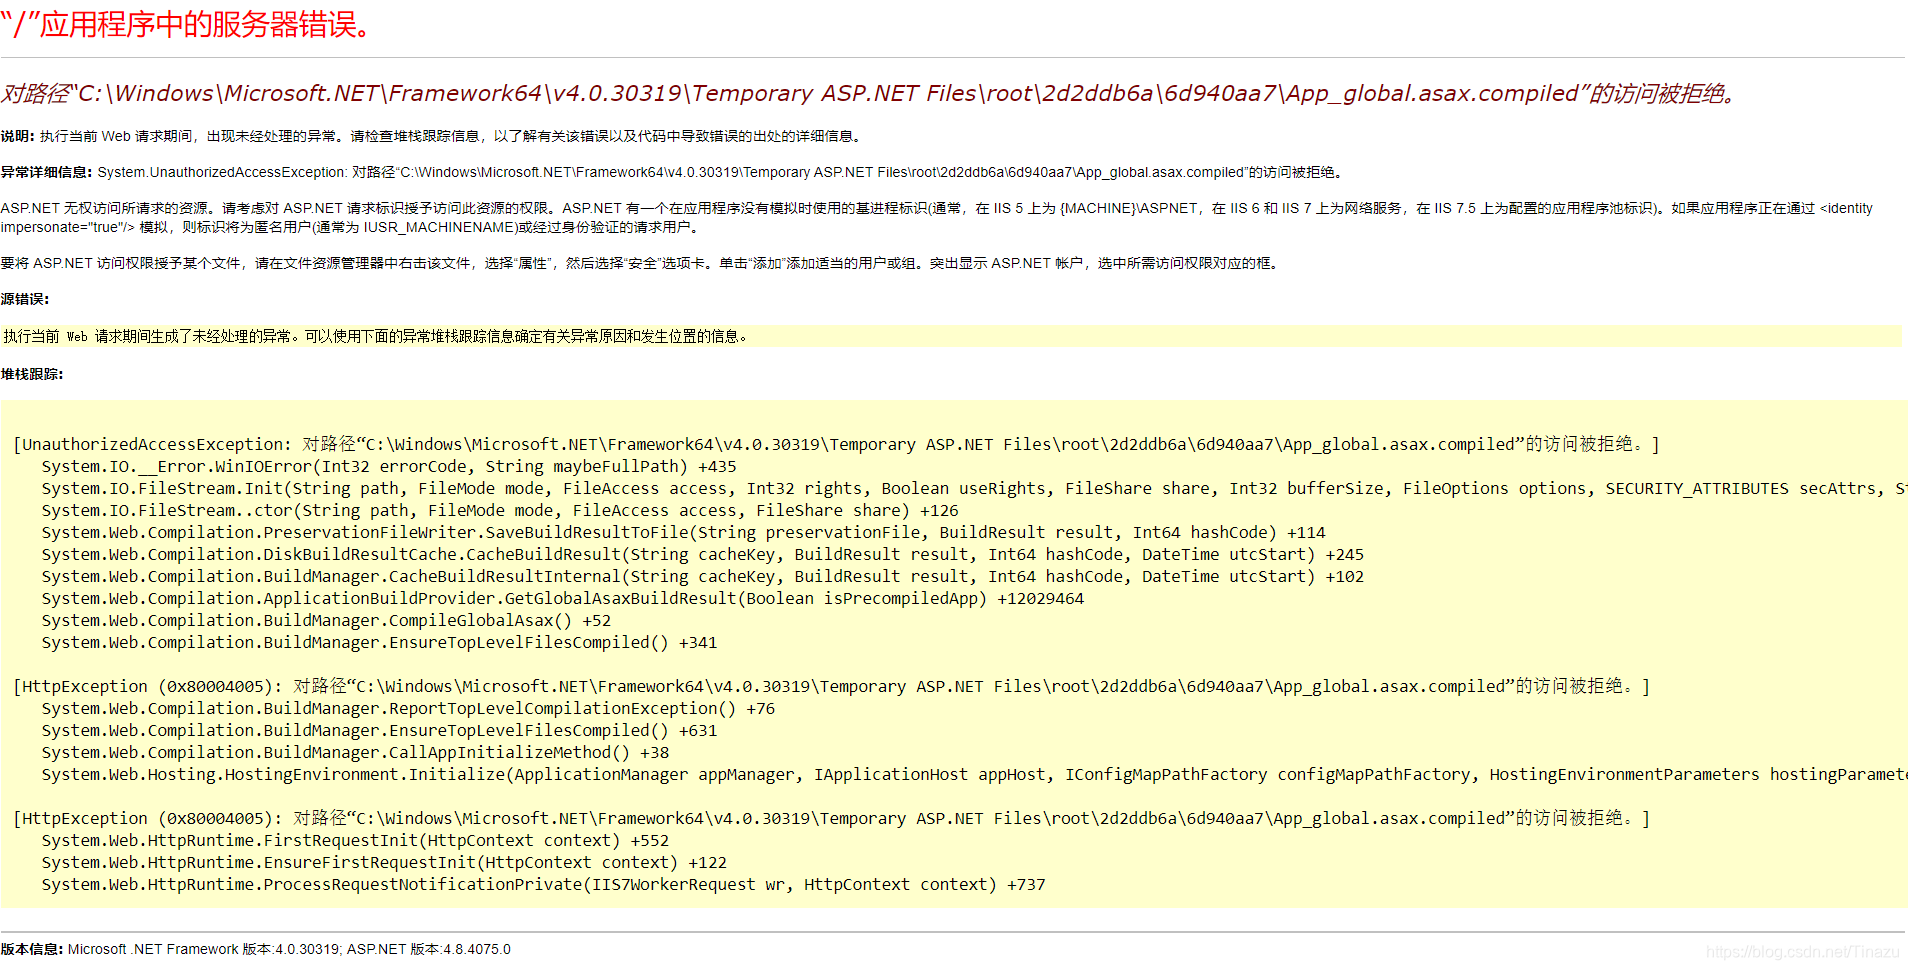Click the "异常详细信息:" System.UnauthorizedAccessException line

tap(673, 172)
